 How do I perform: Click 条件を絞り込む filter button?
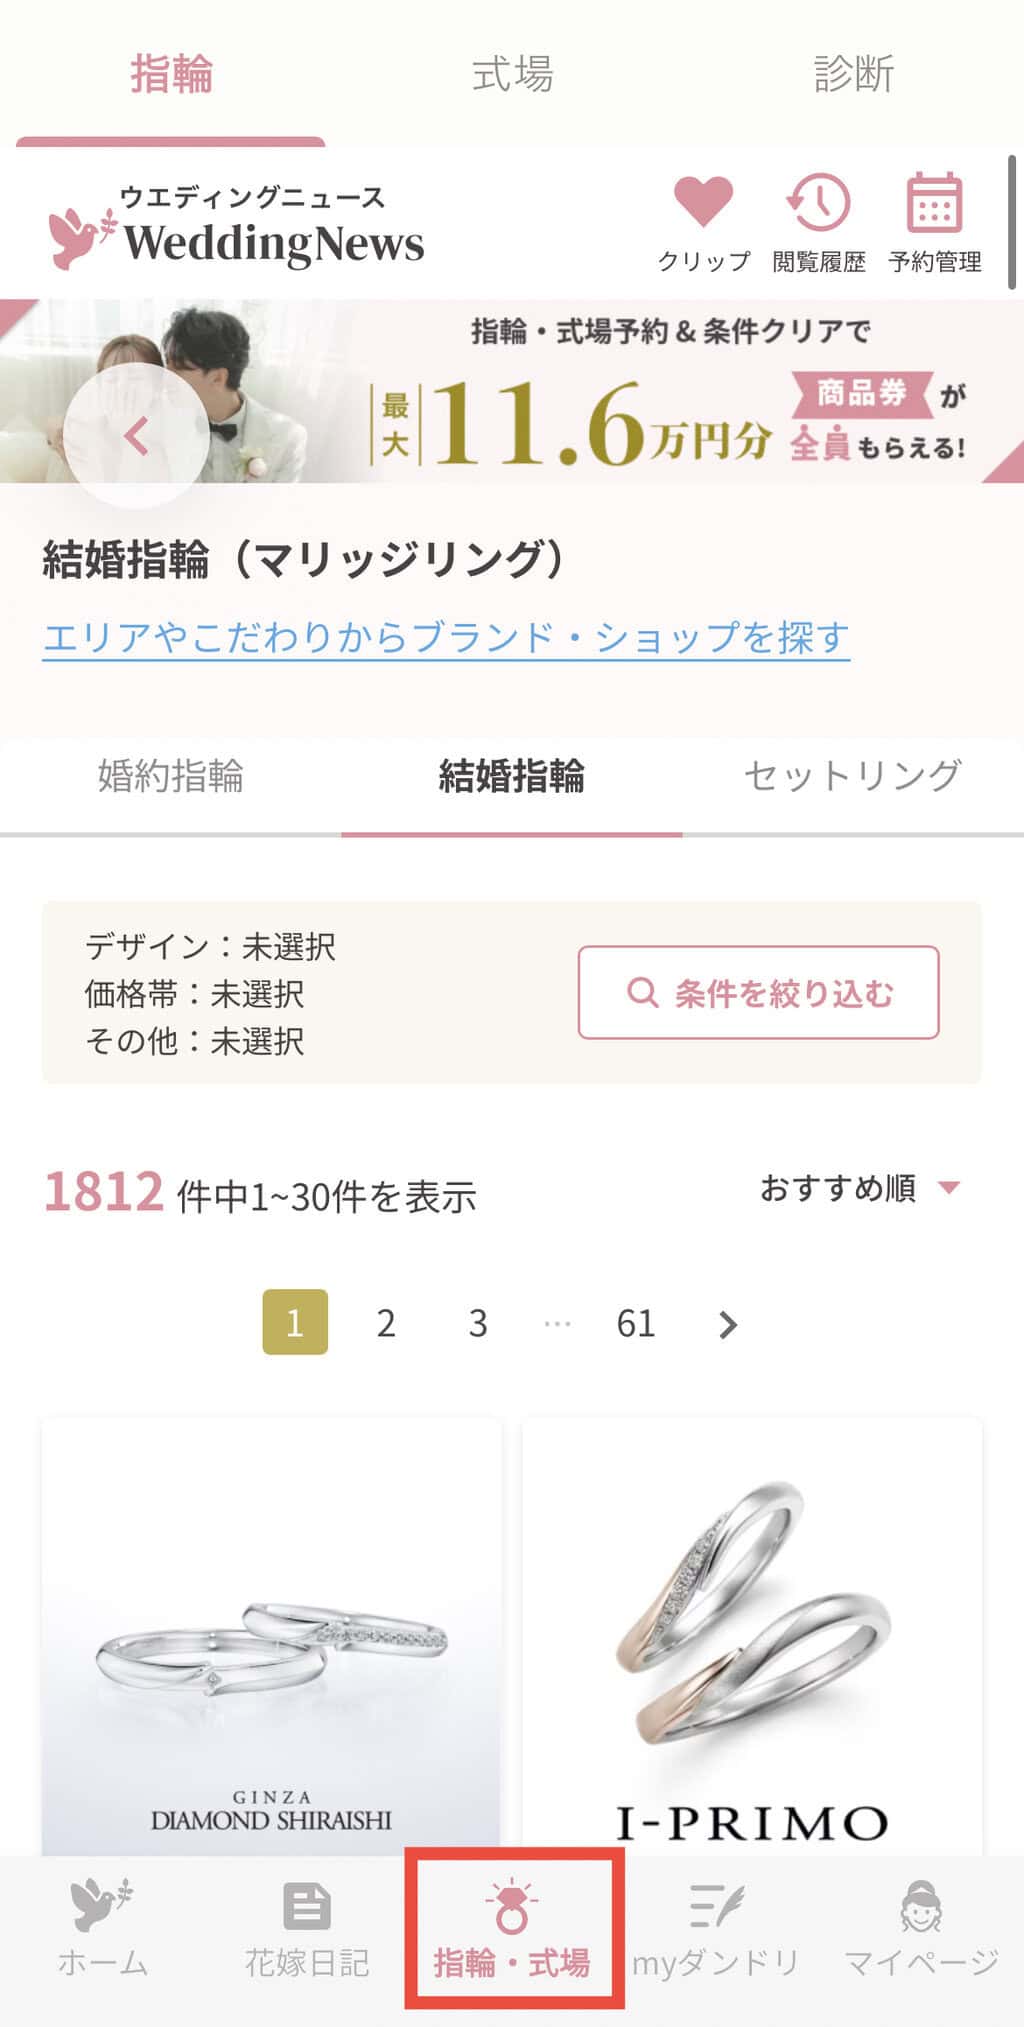click(758, 993)
